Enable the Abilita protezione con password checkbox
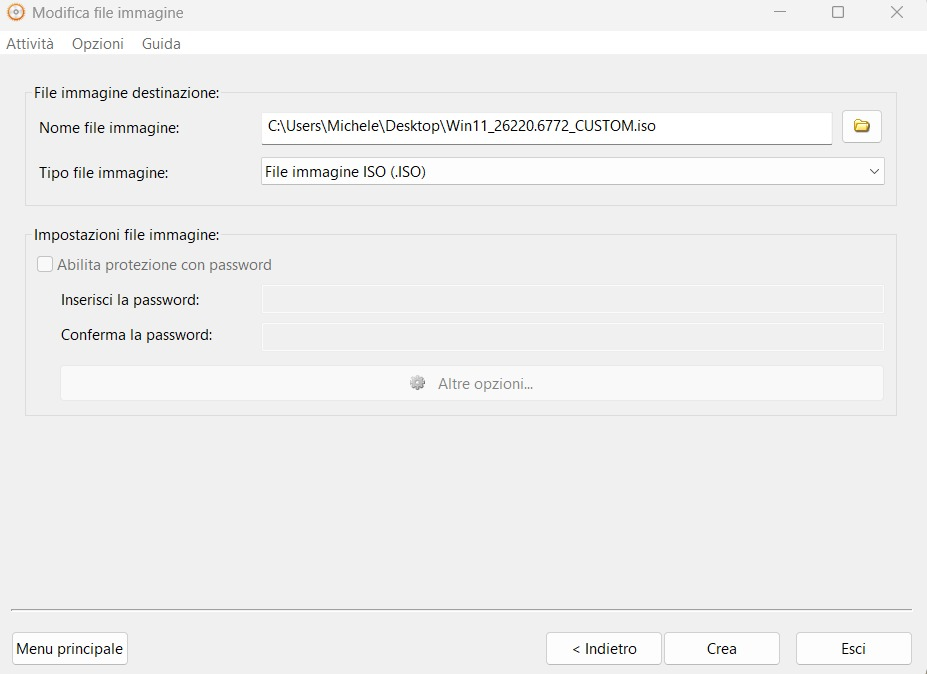The width and height of the screenshot is (927, 674). coord(45,265)
